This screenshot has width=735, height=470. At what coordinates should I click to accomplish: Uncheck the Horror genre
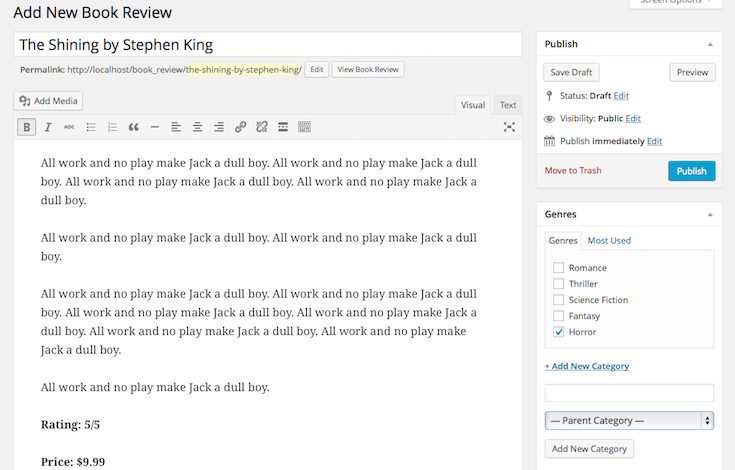pyautogui.click(x=558, y=332)
